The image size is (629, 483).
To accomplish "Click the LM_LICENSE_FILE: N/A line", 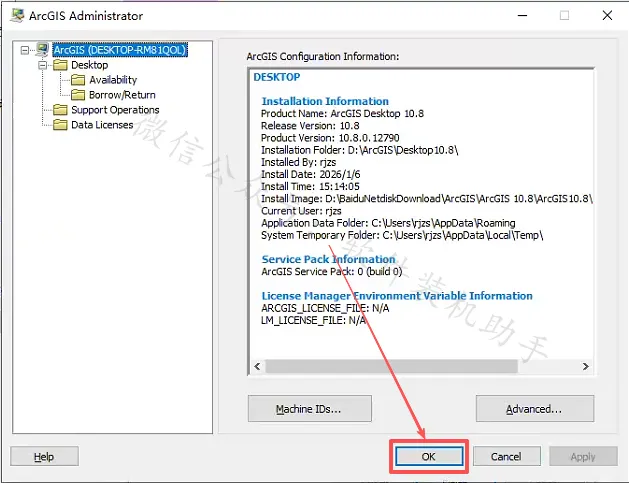I will (x=313, y=320).
